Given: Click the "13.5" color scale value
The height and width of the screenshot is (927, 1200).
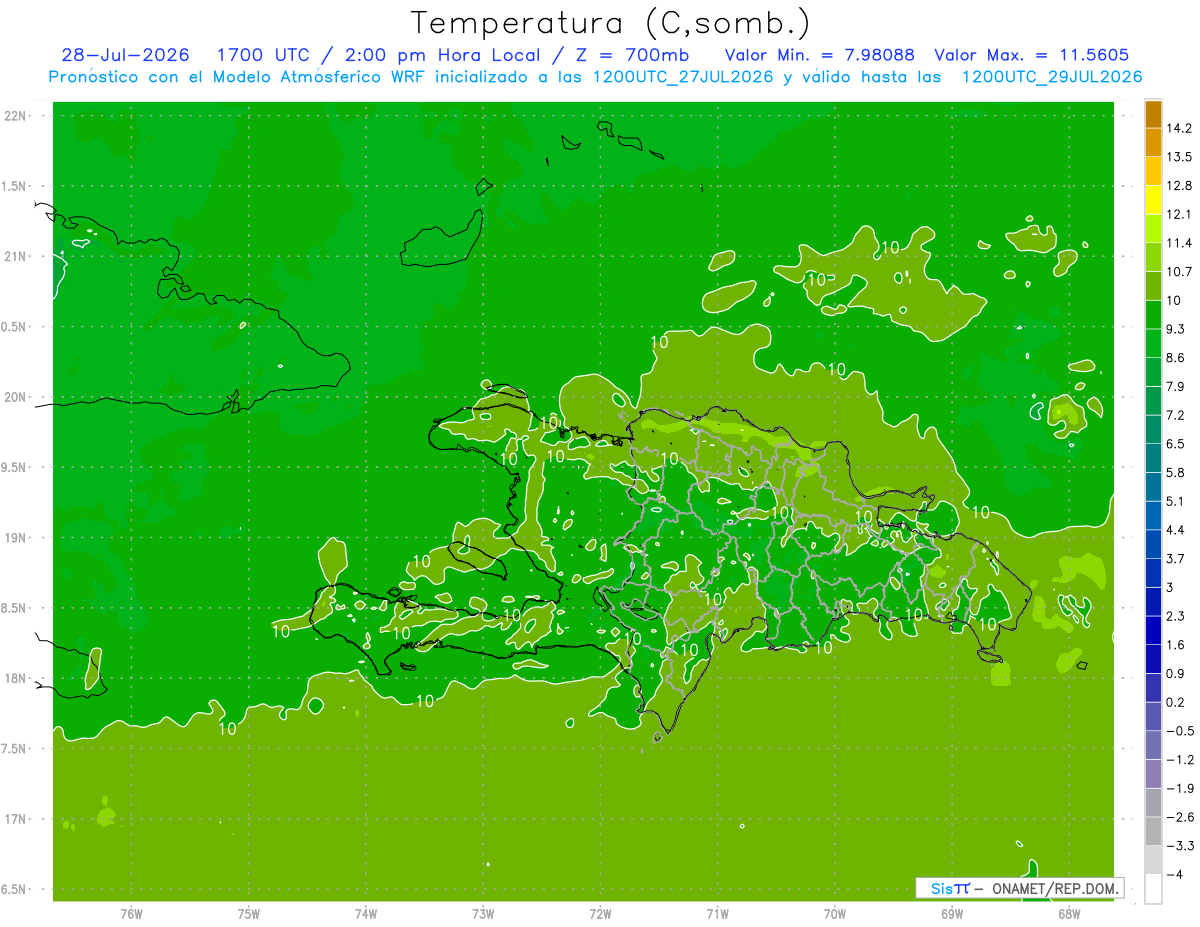Looking at the screenshot, I should [1180, 157].
